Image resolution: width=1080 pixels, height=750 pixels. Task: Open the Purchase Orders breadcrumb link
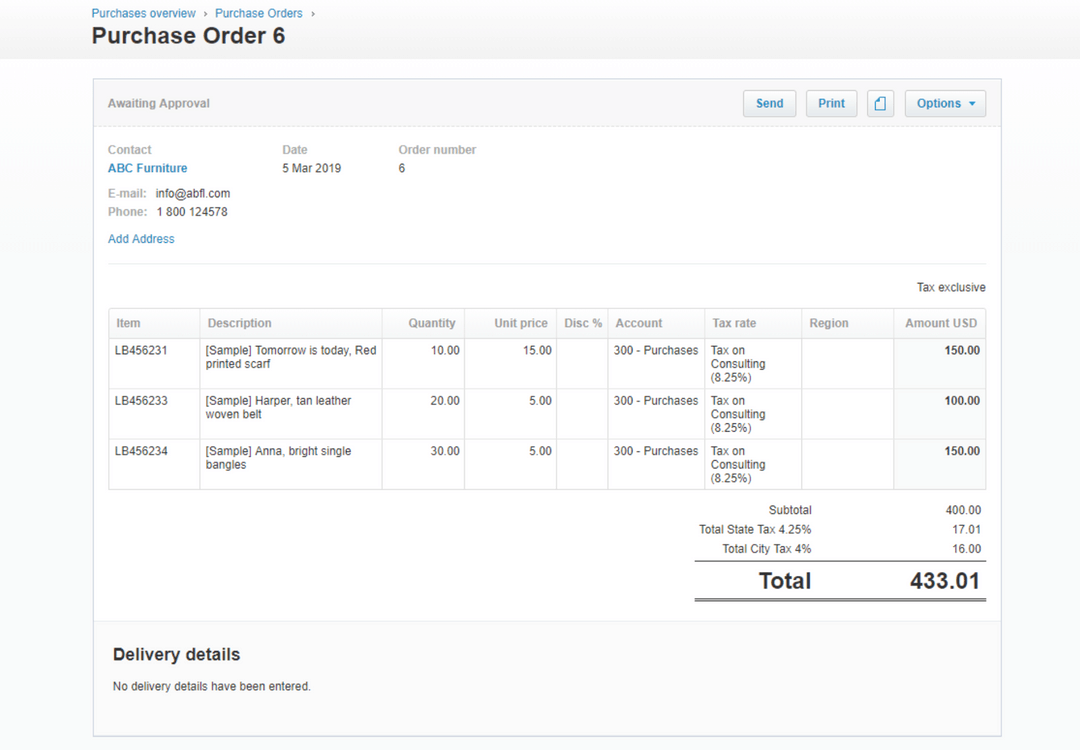[258, 13]
